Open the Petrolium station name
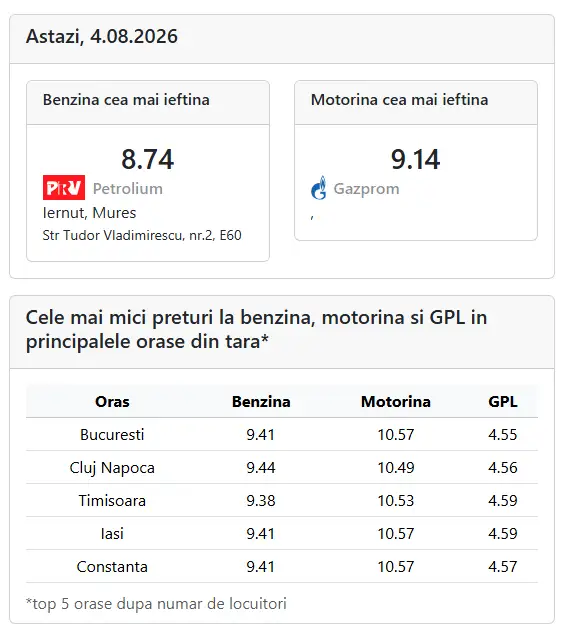 coord(128,188)
